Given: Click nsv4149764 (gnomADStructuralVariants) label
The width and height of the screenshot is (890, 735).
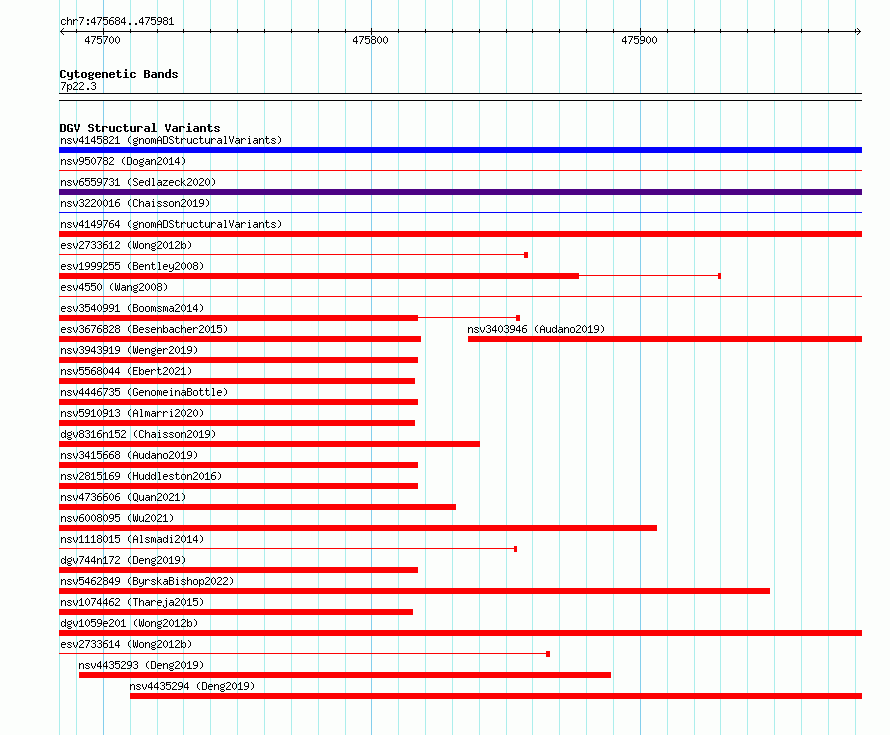Looking at the screenshot, I should pyautogui.click(x=171, y=224).
